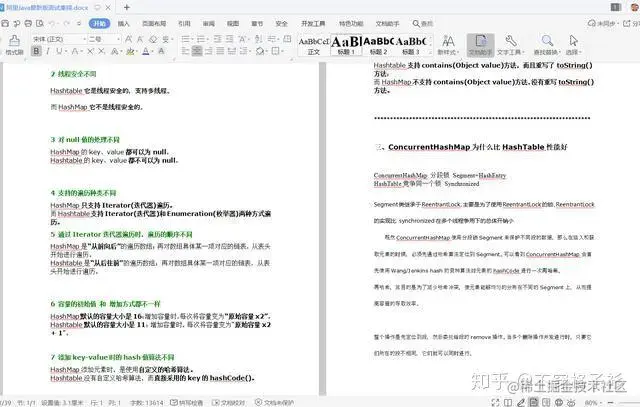The height and width of the screenshot is (407, 640).
Task: Click the Align Left icon
Action: (x=185, y=51)
